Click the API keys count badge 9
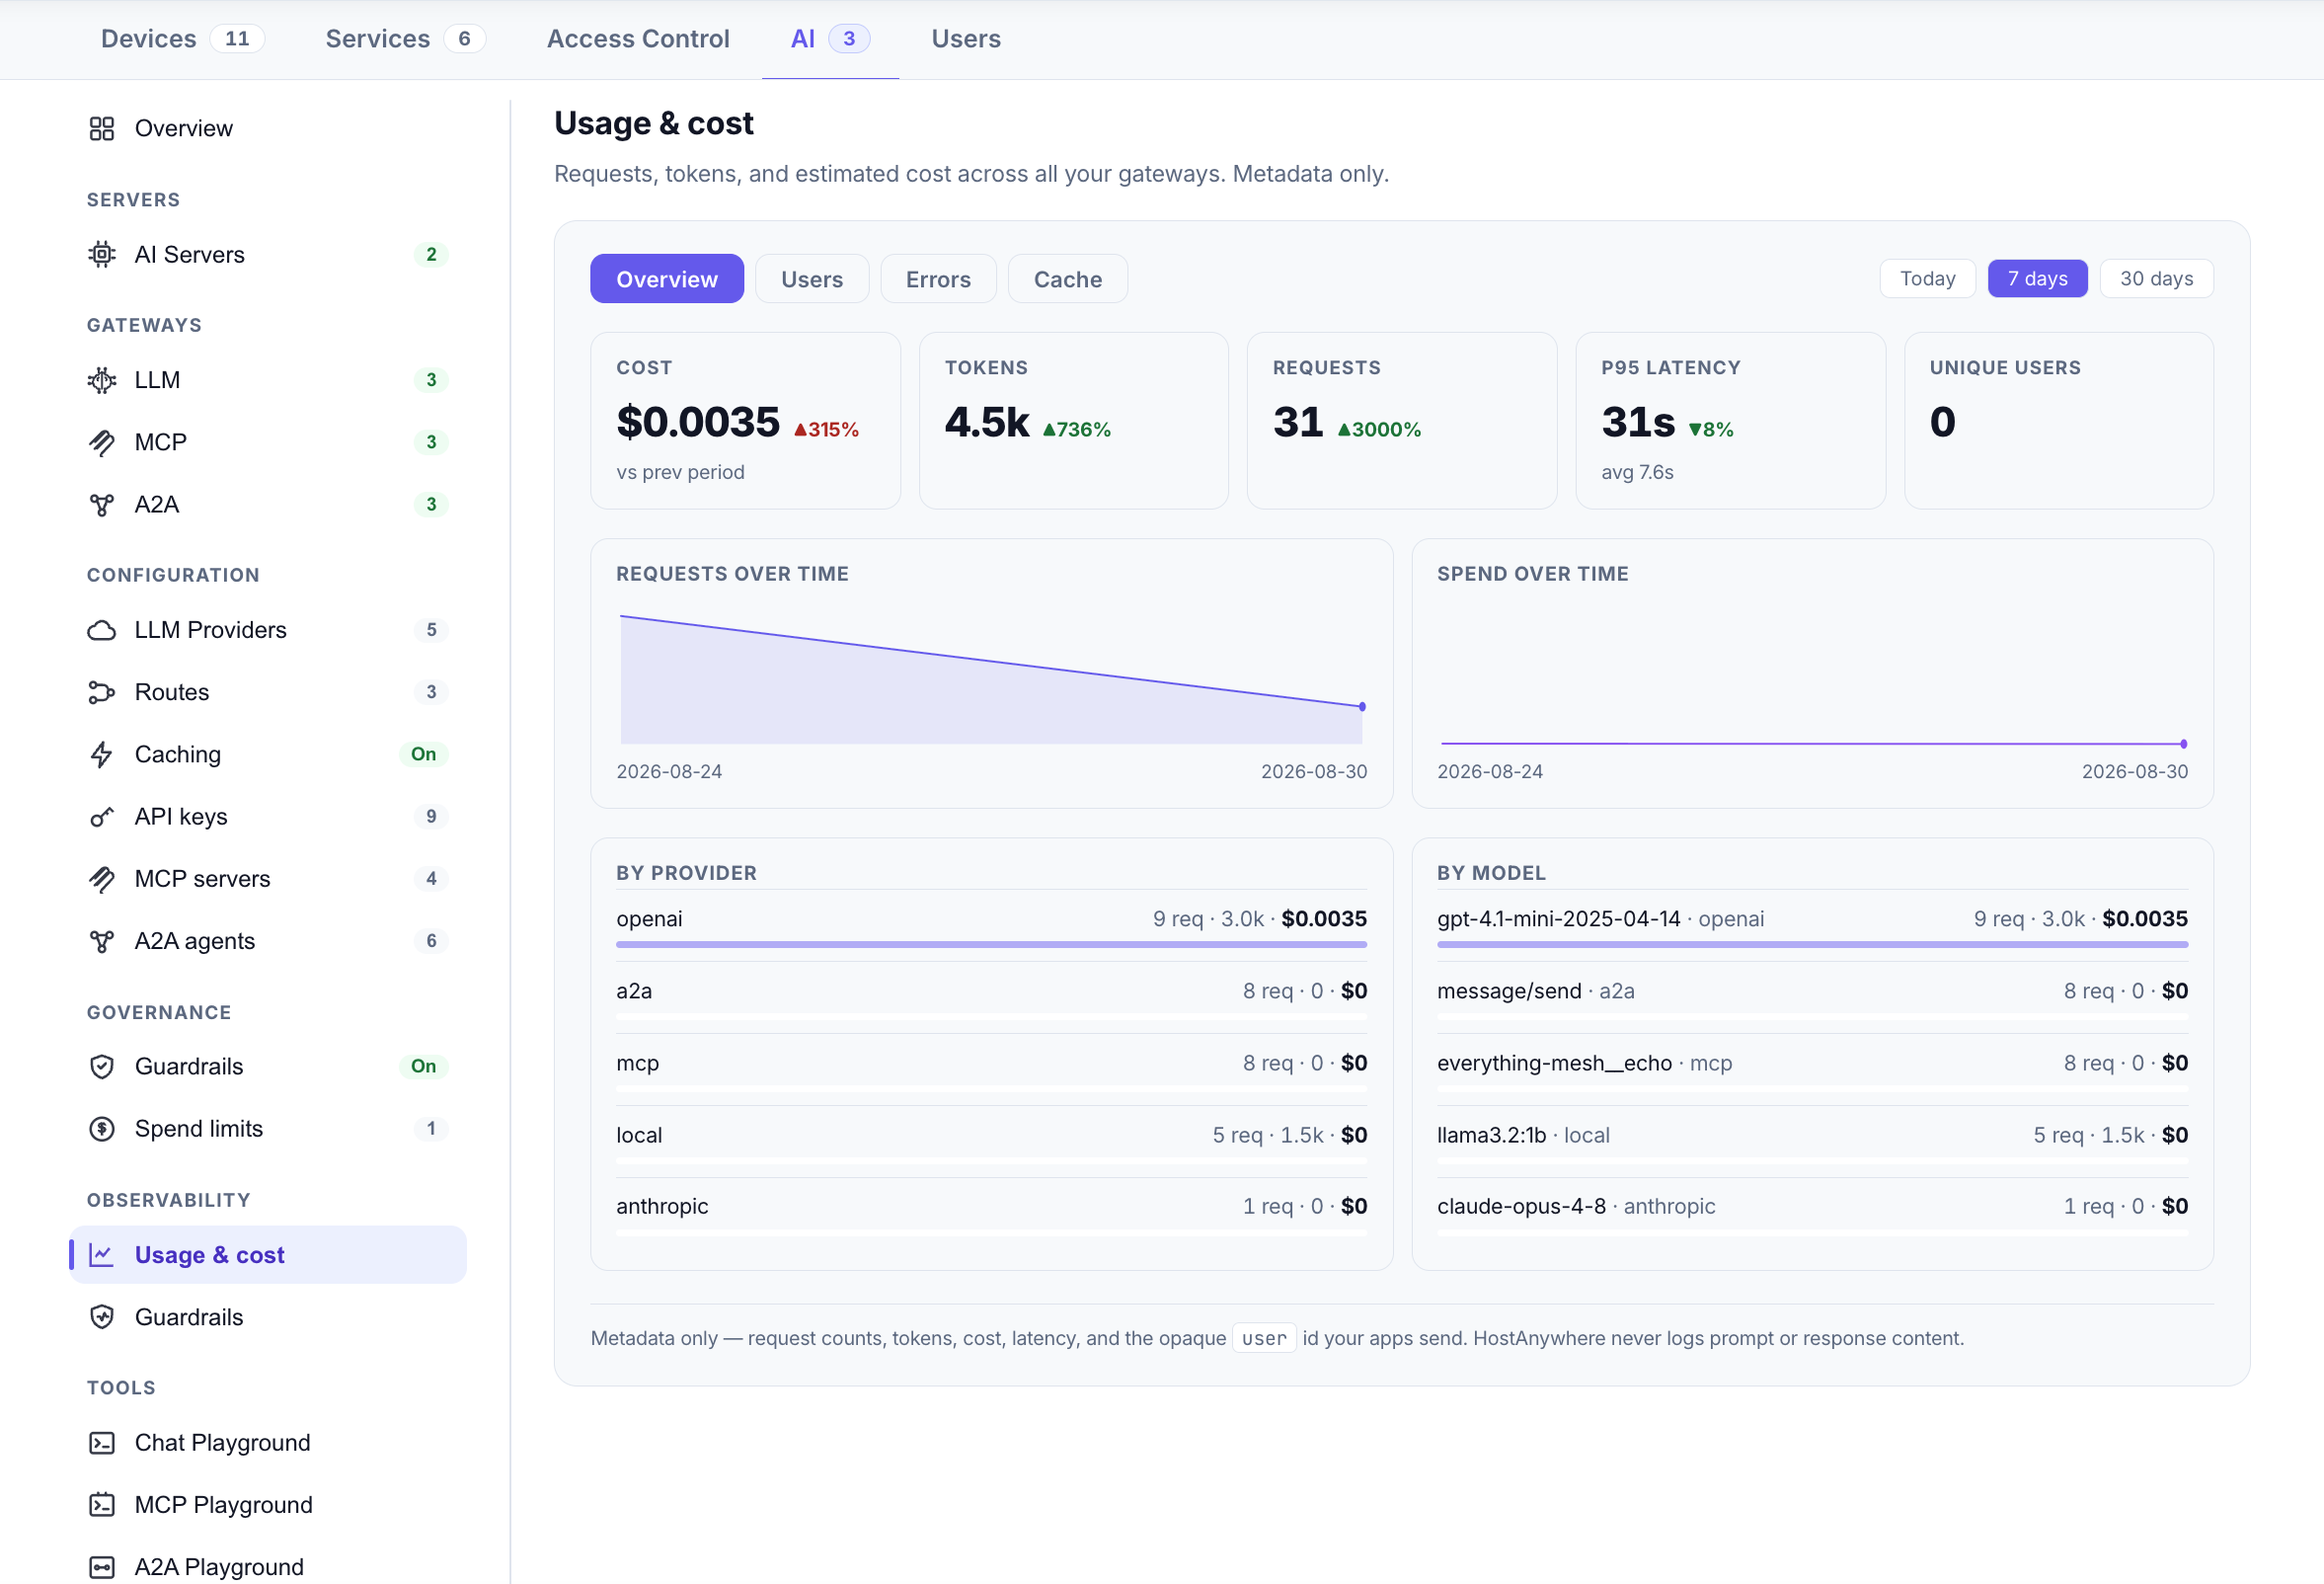The width and height of the screenshot is (2324, 1584). [431, 817]
